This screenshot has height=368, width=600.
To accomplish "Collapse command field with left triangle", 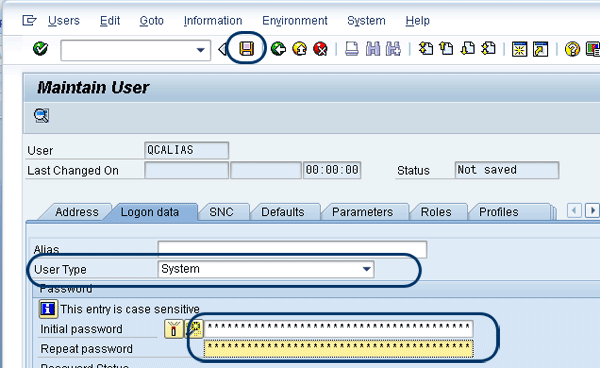I will (222, 49).
